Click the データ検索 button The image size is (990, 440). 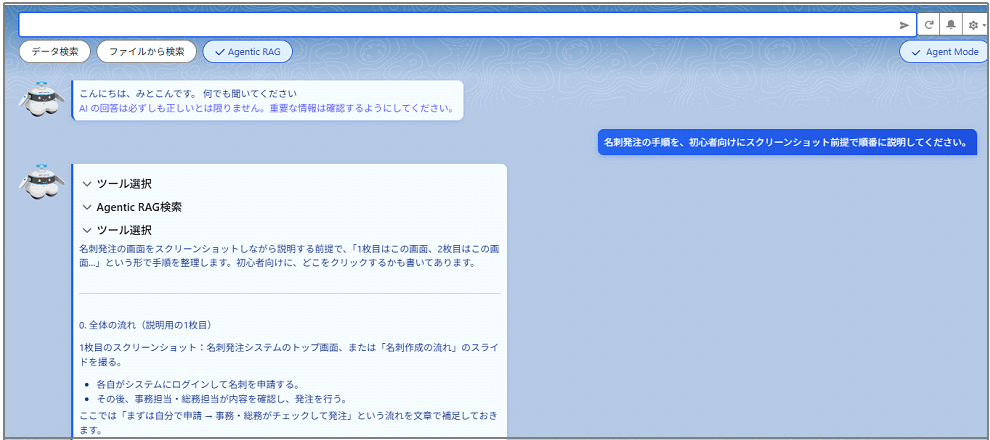tap(55, 52)
